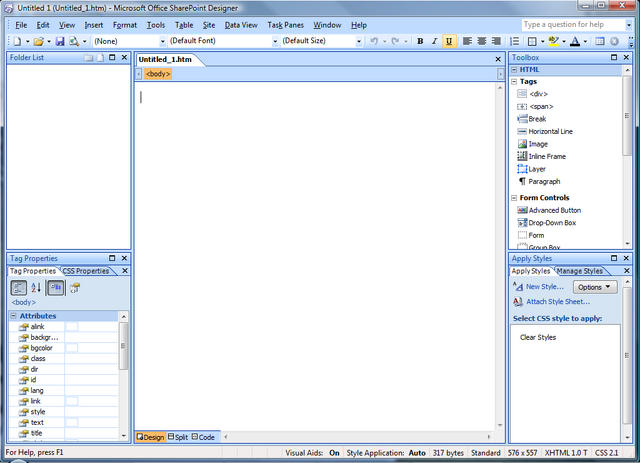Toggle Show Set Properties on Top

tap(56, 288)
